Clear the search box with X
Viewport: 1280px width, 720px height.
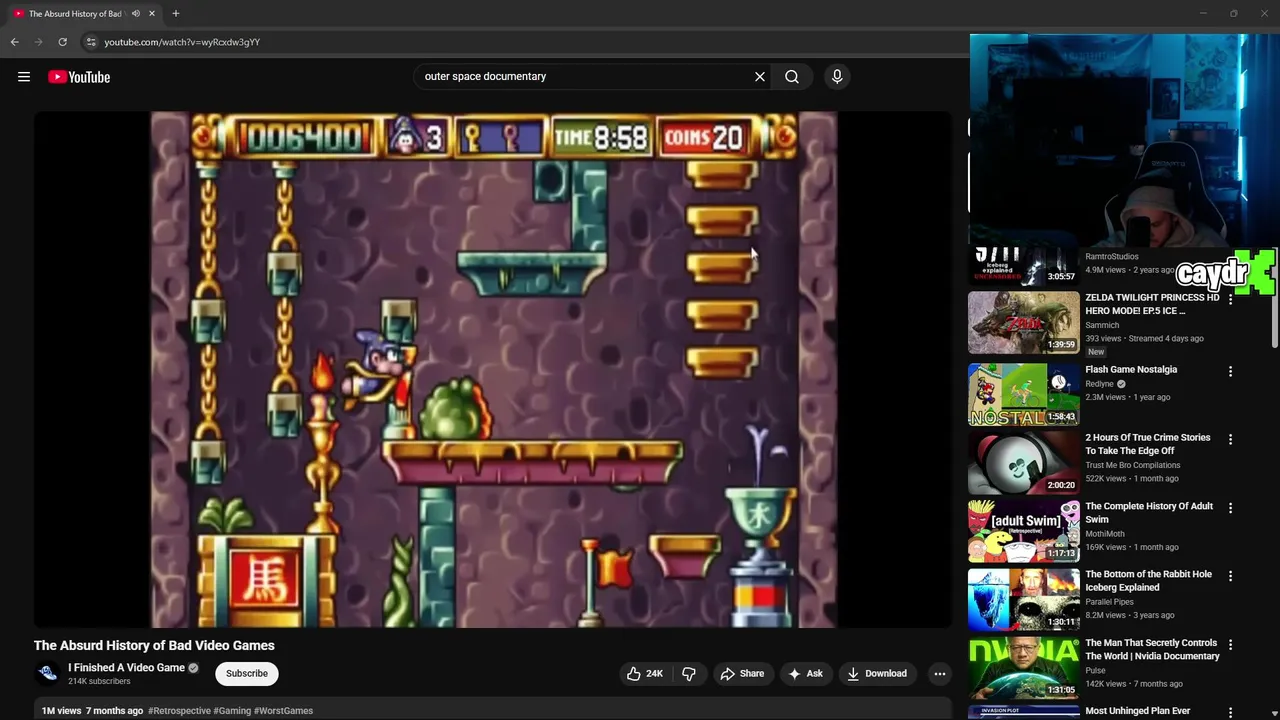pos(760,76)
